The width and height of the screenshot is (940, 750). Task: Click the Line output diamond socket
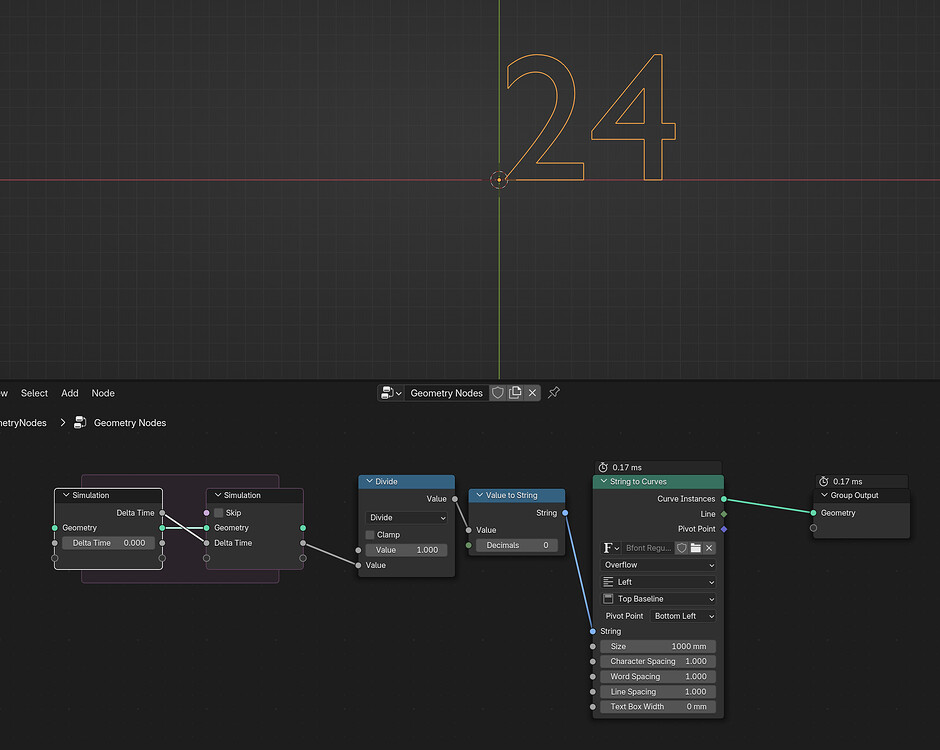(724, 514)
